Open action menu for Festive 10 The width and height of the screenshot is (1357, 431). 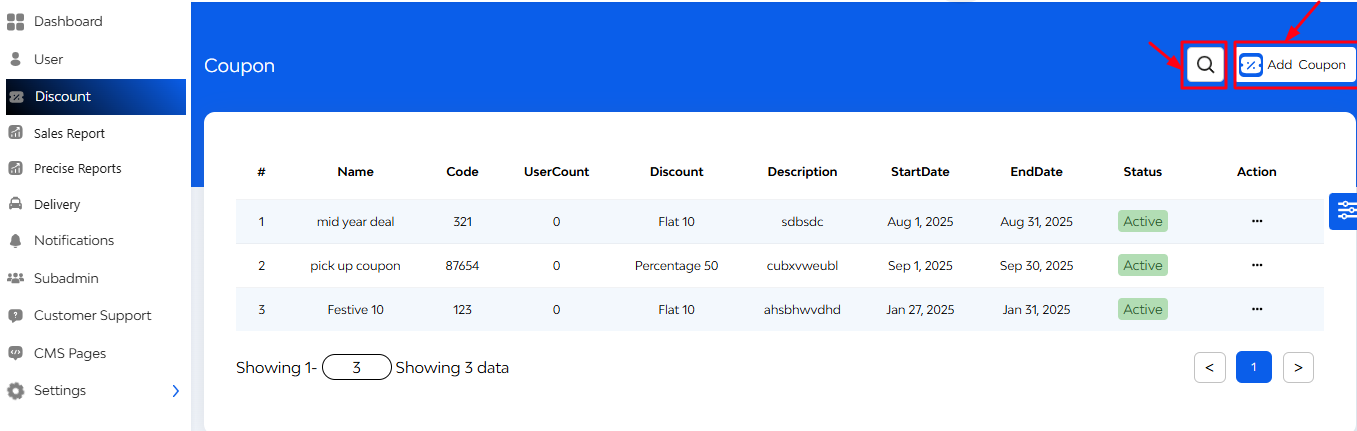click(1257, 309)
